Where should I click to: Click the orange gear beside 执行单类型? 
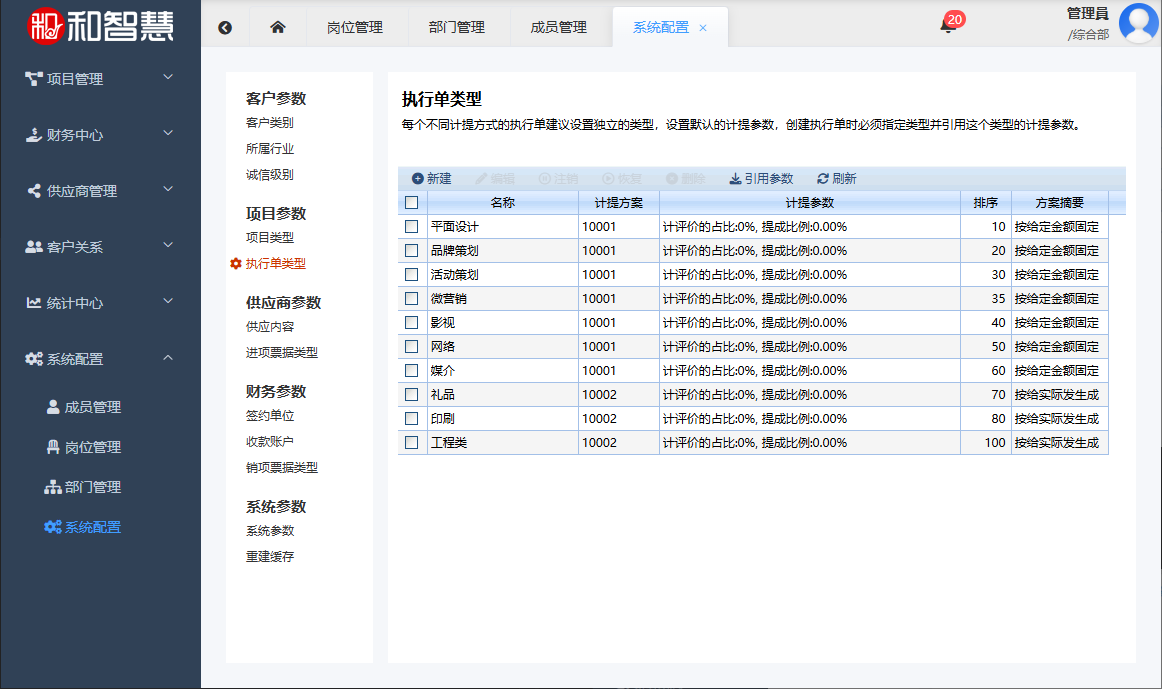(236, 264)
